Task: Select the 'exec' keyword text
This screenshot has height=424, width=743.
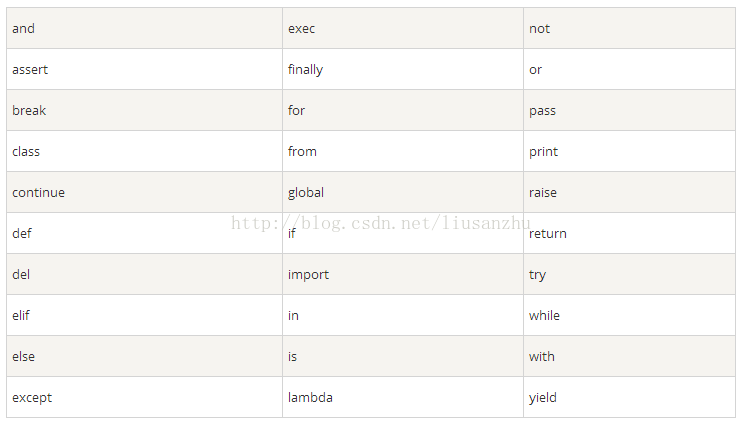Action: 301,29
